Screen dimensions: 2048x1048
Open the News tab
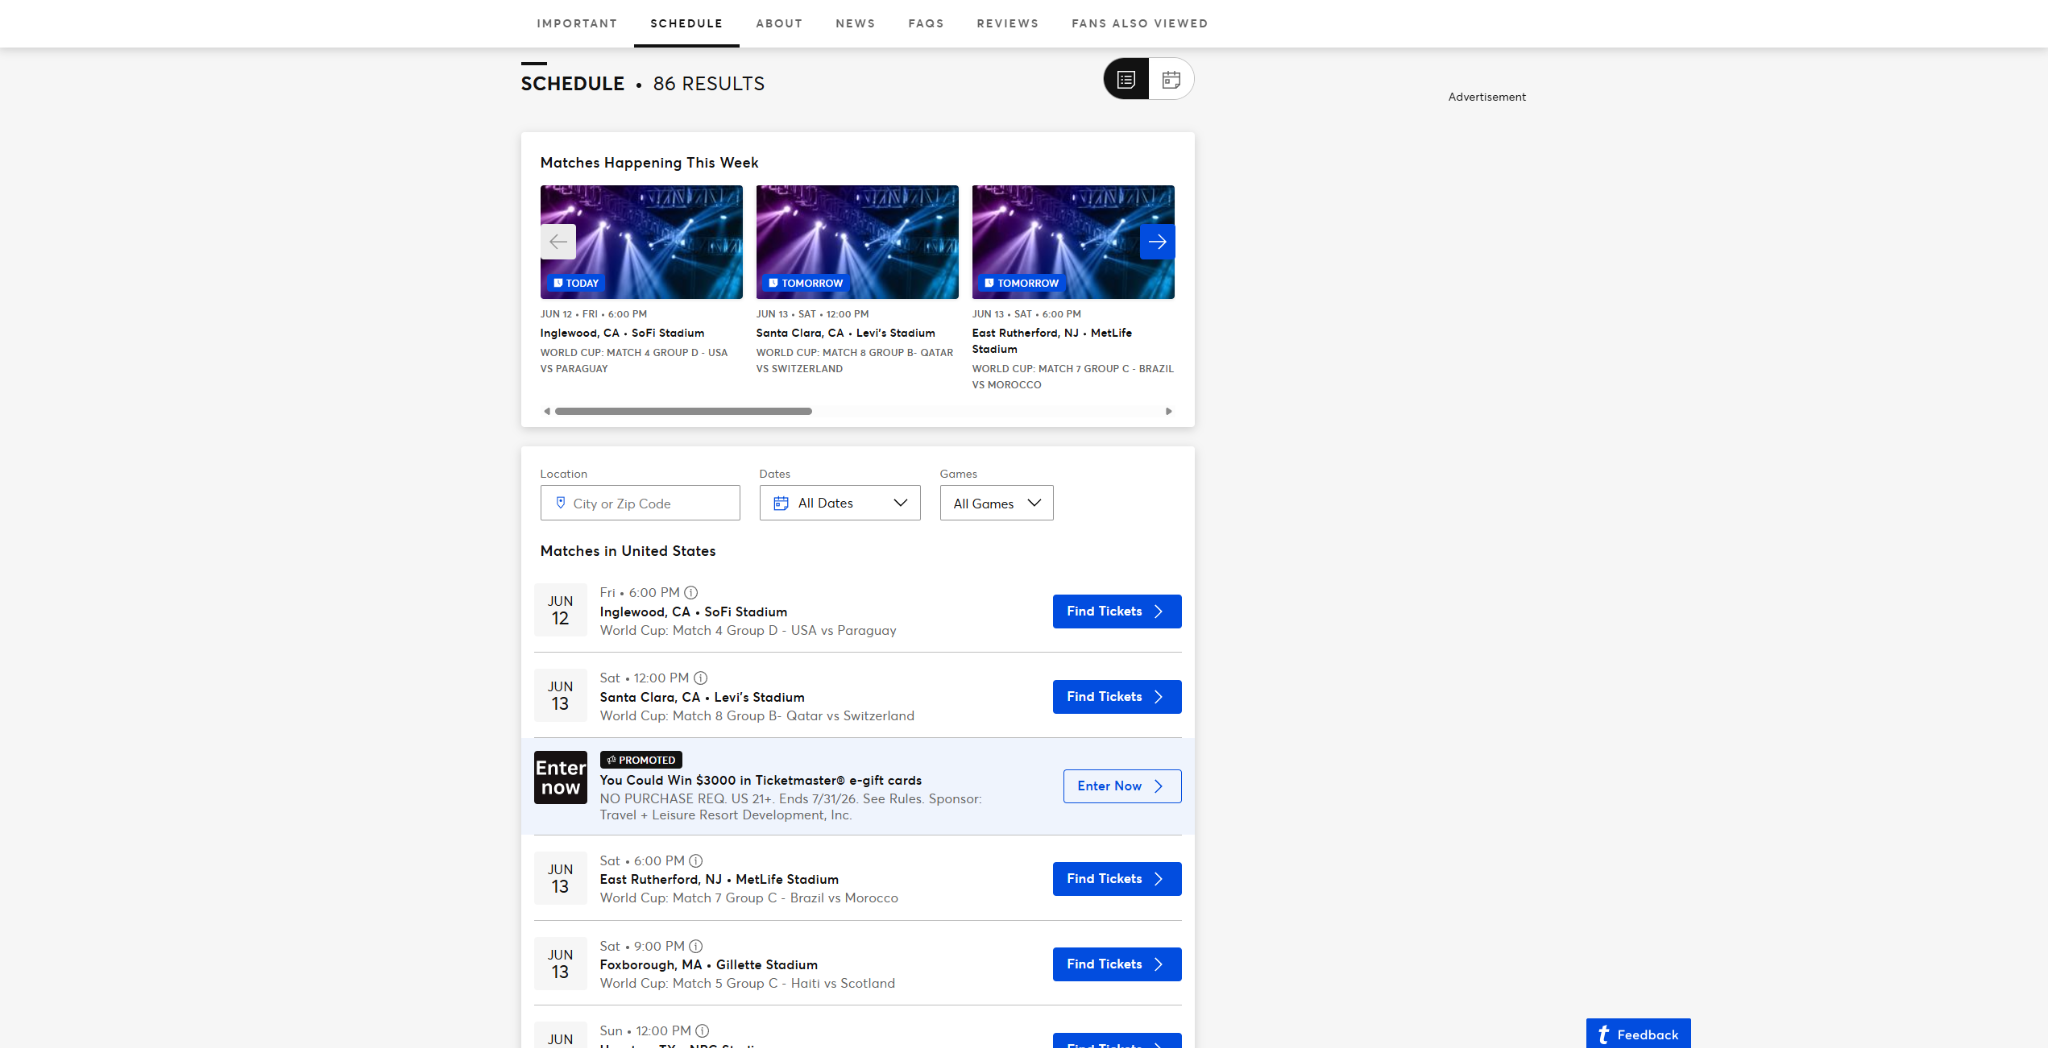pos(856,23)
